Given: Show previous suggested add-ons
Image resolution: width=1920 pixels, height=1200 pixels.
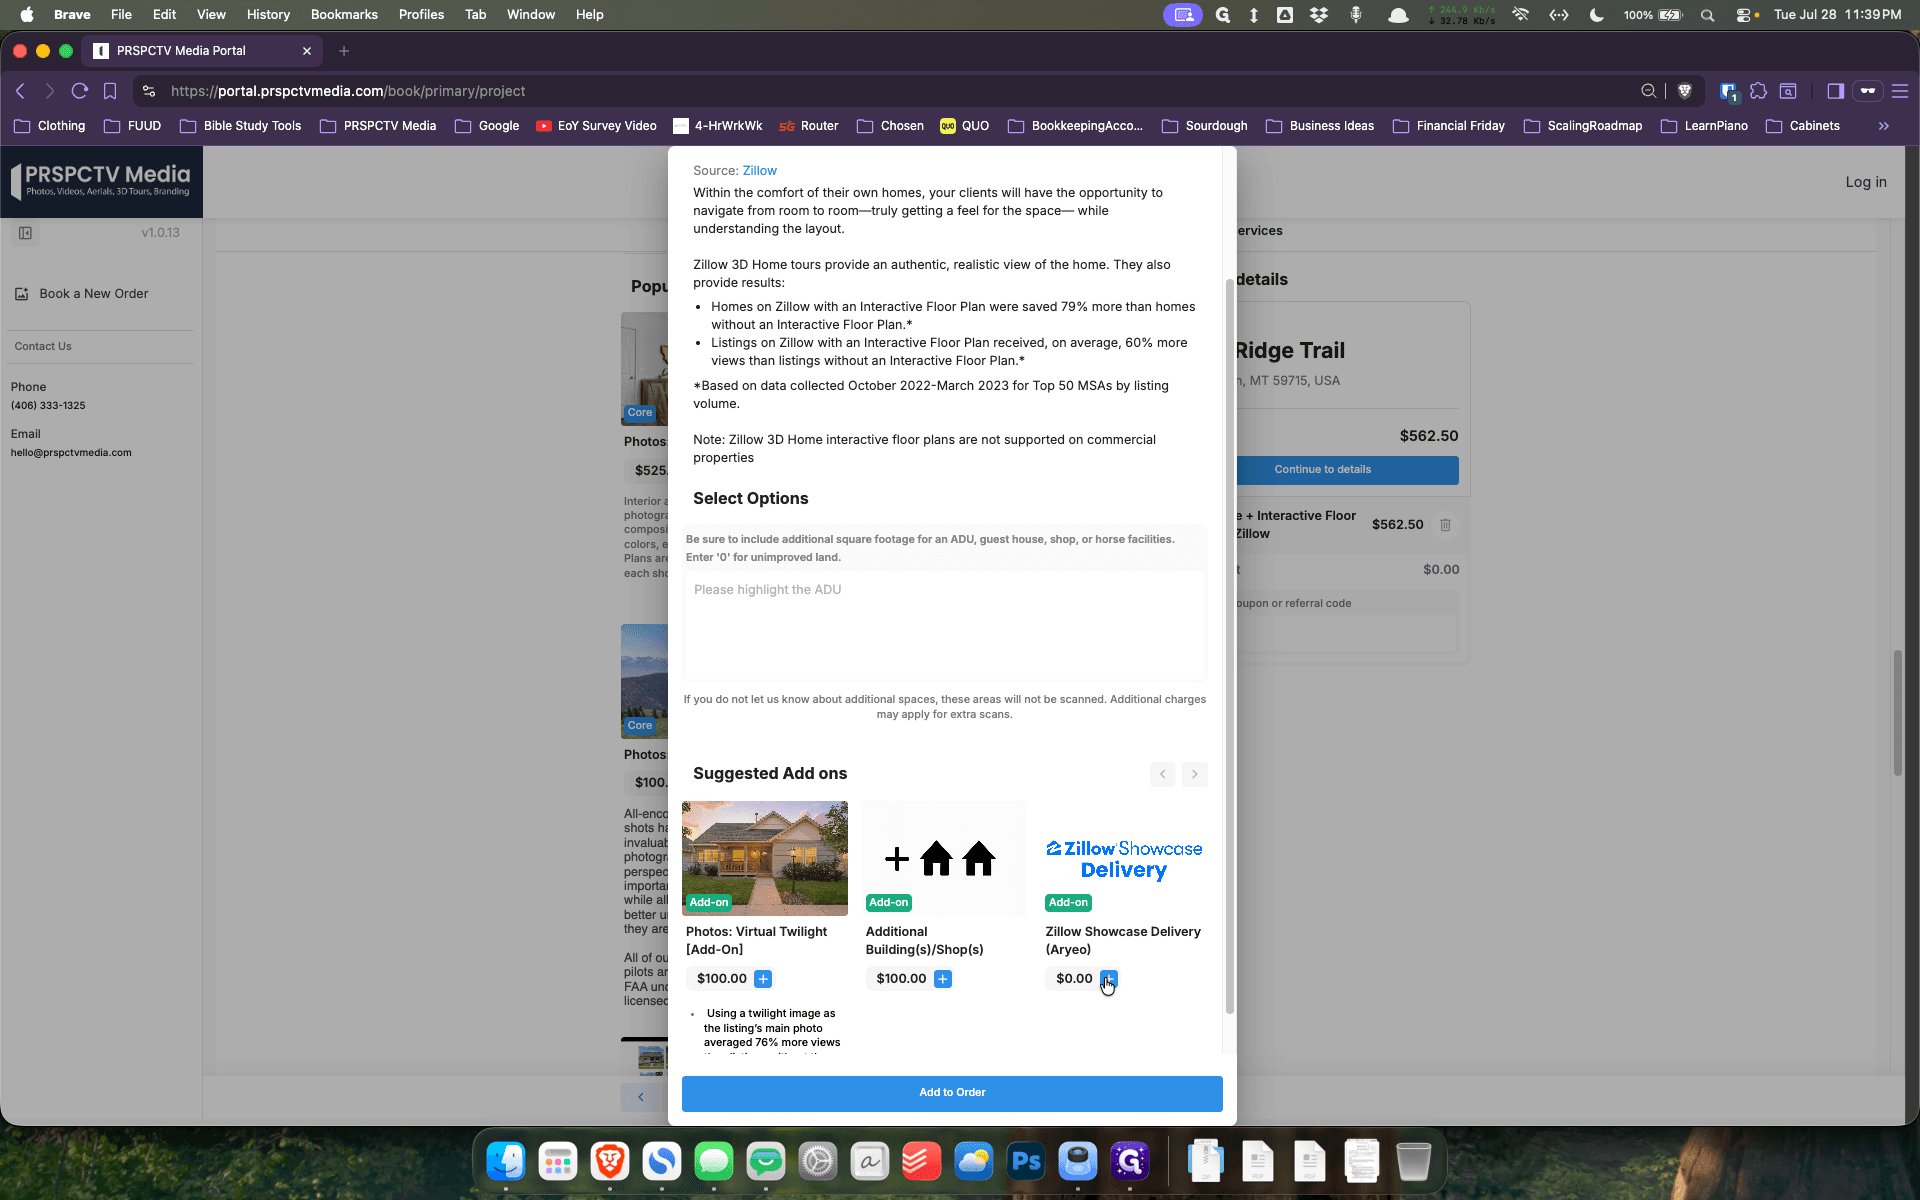Looking at the screenshot, I should 1162,774.
